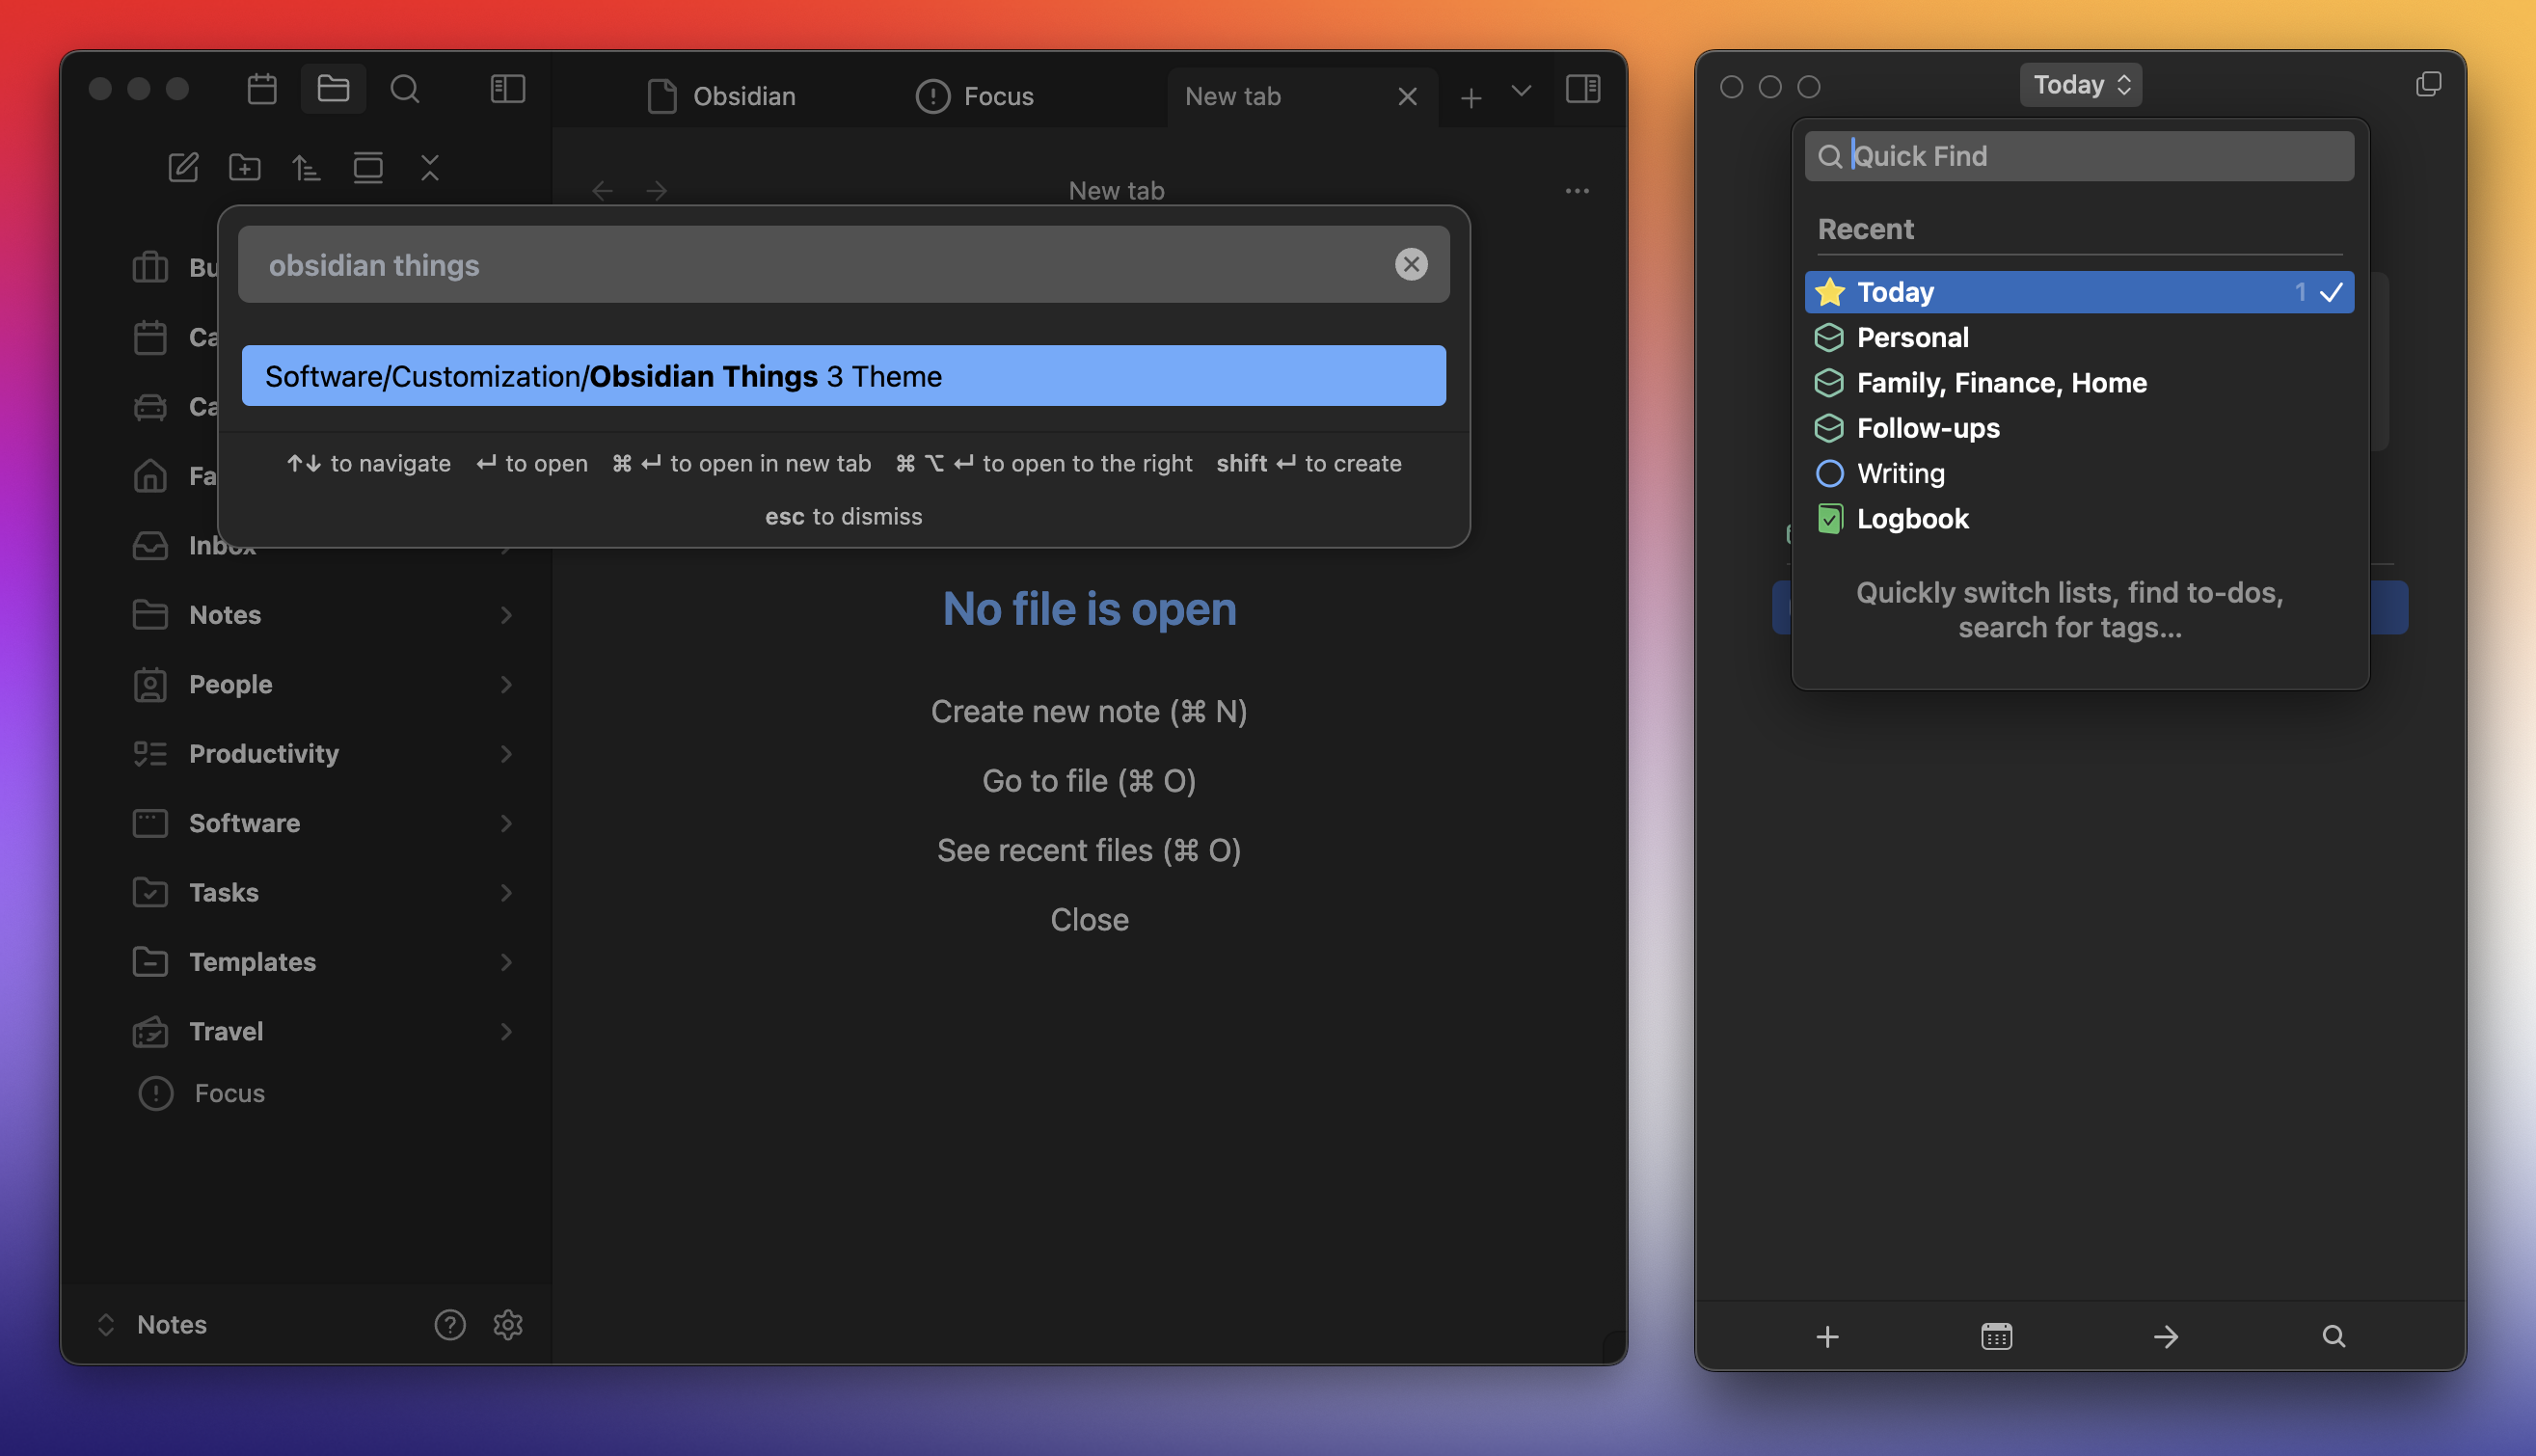Open a new Things window icon
The image size is (2536, 1456).
(2428, 84)
